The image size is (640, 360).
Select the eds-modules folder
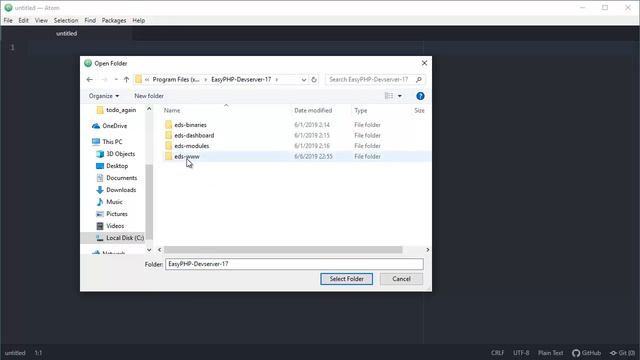pyautogui.click(x=191, y=146)
